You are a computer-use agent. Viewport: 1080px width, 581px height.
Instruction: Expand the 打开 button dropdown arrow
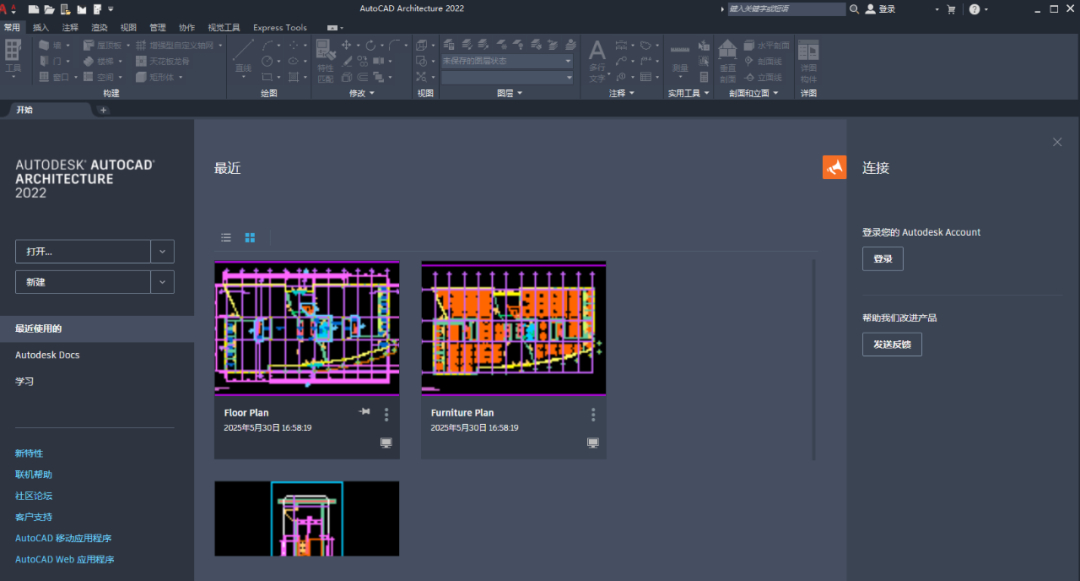[x=162, y=252]
